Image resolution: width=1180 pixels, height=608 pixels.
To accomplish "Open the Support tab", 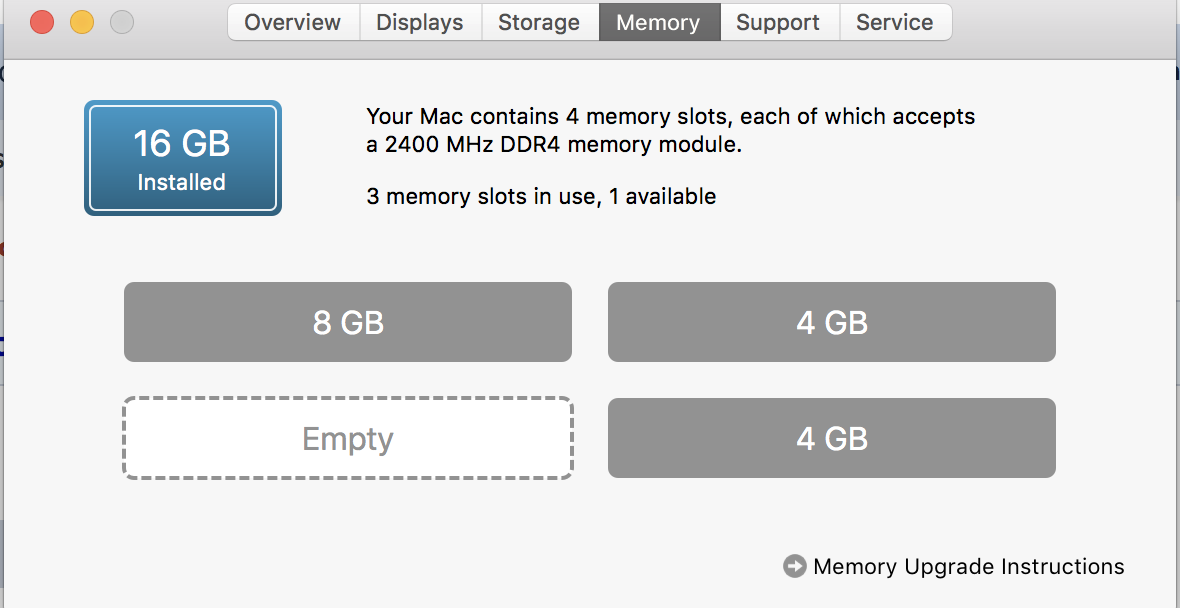I will [x=779, y=22].
